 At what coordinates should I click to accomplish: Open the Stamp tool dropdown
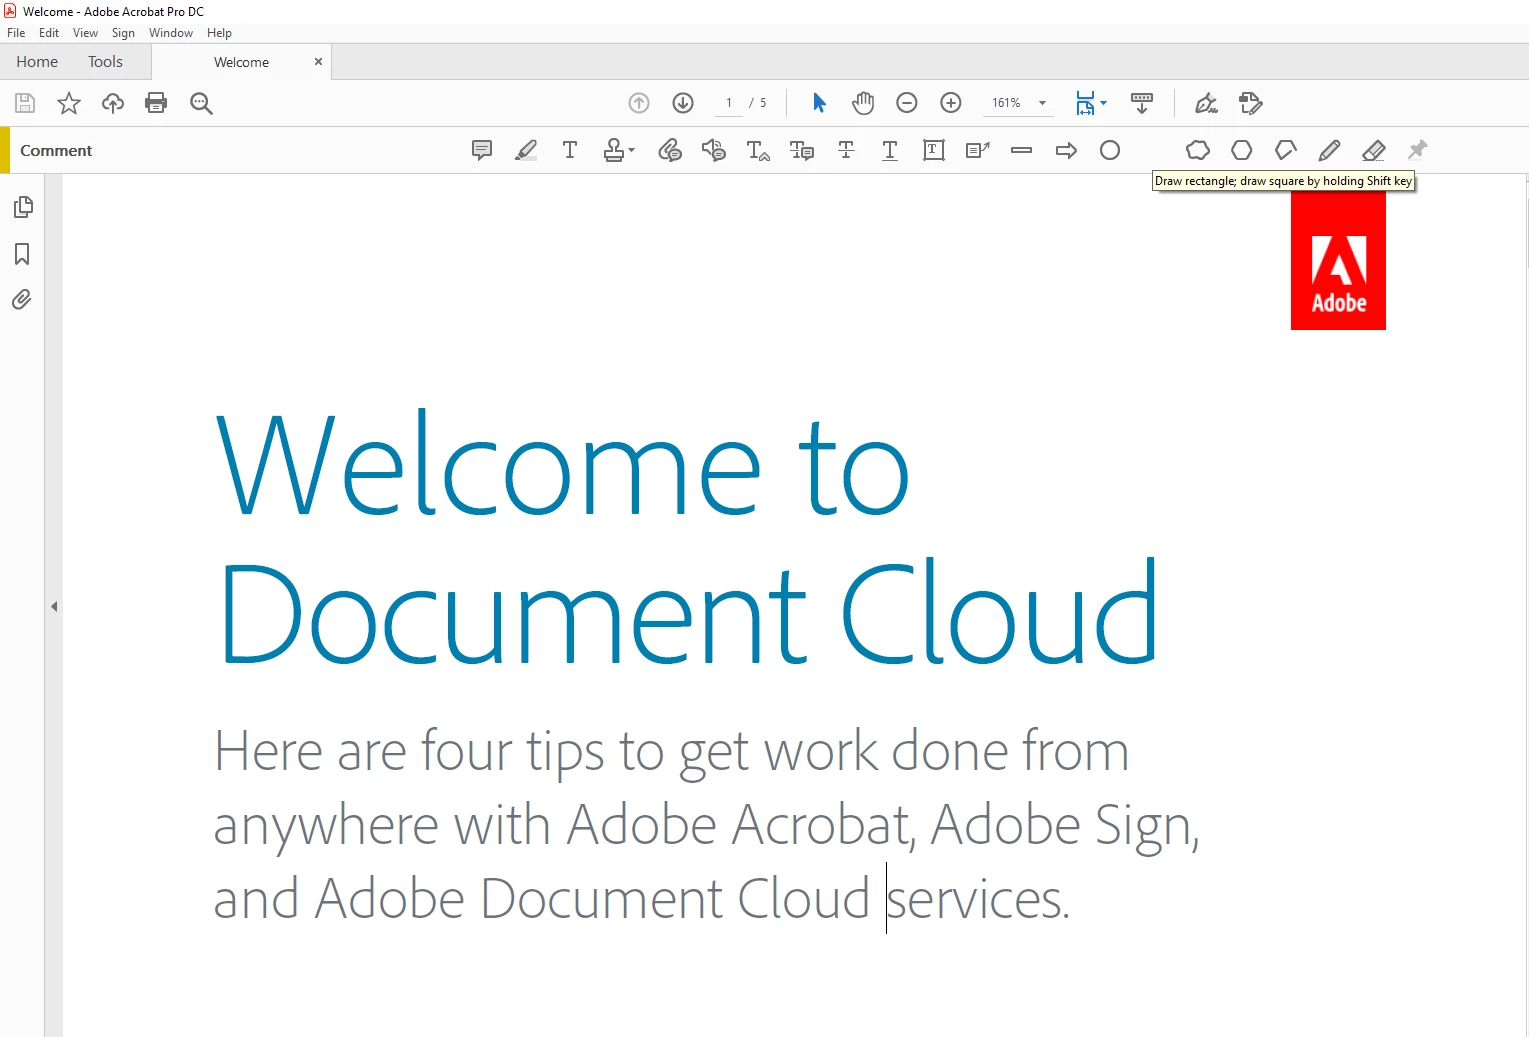click(x=619, y=150)
